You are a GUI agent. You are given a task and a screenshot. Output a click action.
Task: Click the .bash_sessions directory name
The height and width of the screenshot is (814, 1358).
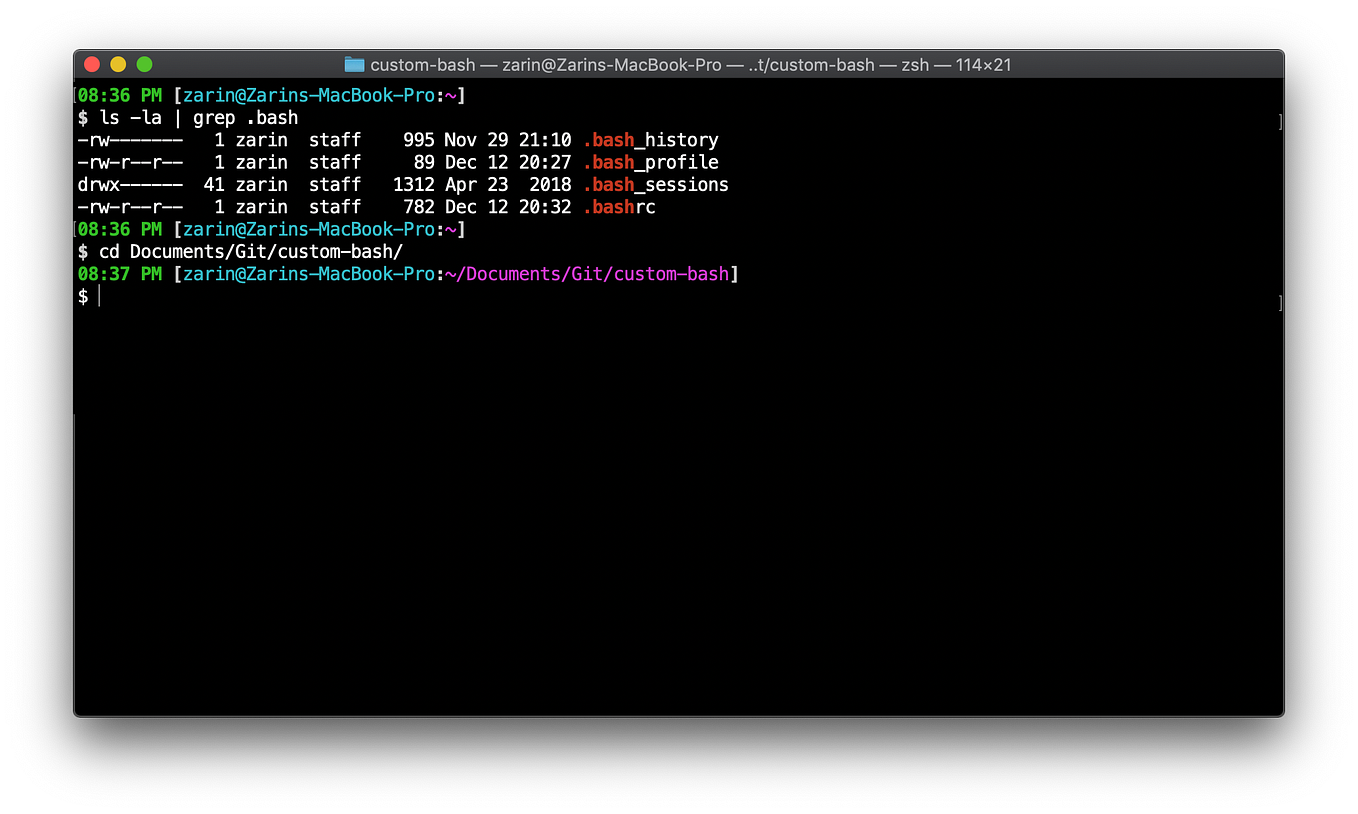(656, 184)
